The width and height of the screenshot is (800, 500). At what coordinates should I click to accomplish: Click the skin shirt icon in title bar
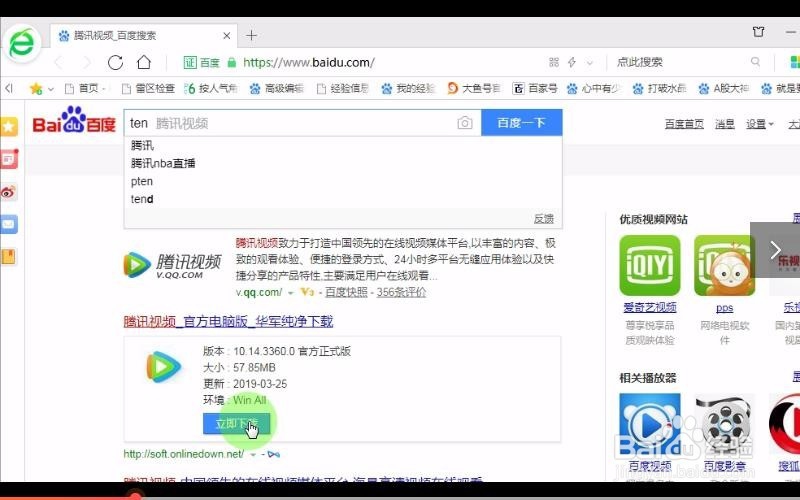pos(759,32)
